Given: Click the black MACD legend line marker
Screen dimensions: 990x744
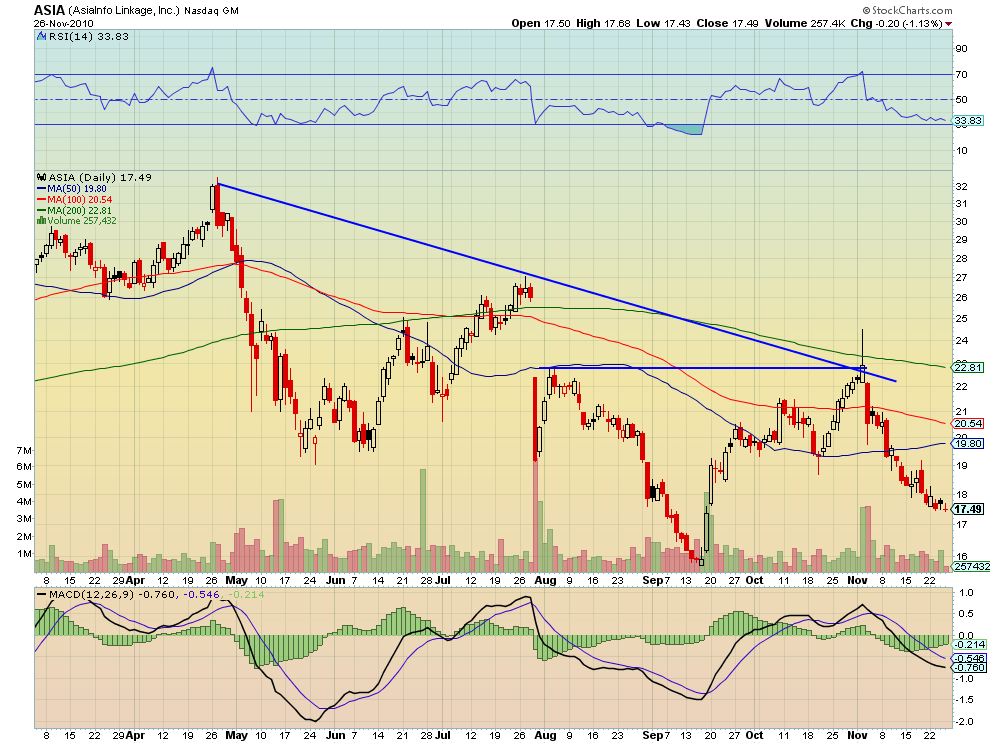Looking at the screenshot, I should 42,594.
